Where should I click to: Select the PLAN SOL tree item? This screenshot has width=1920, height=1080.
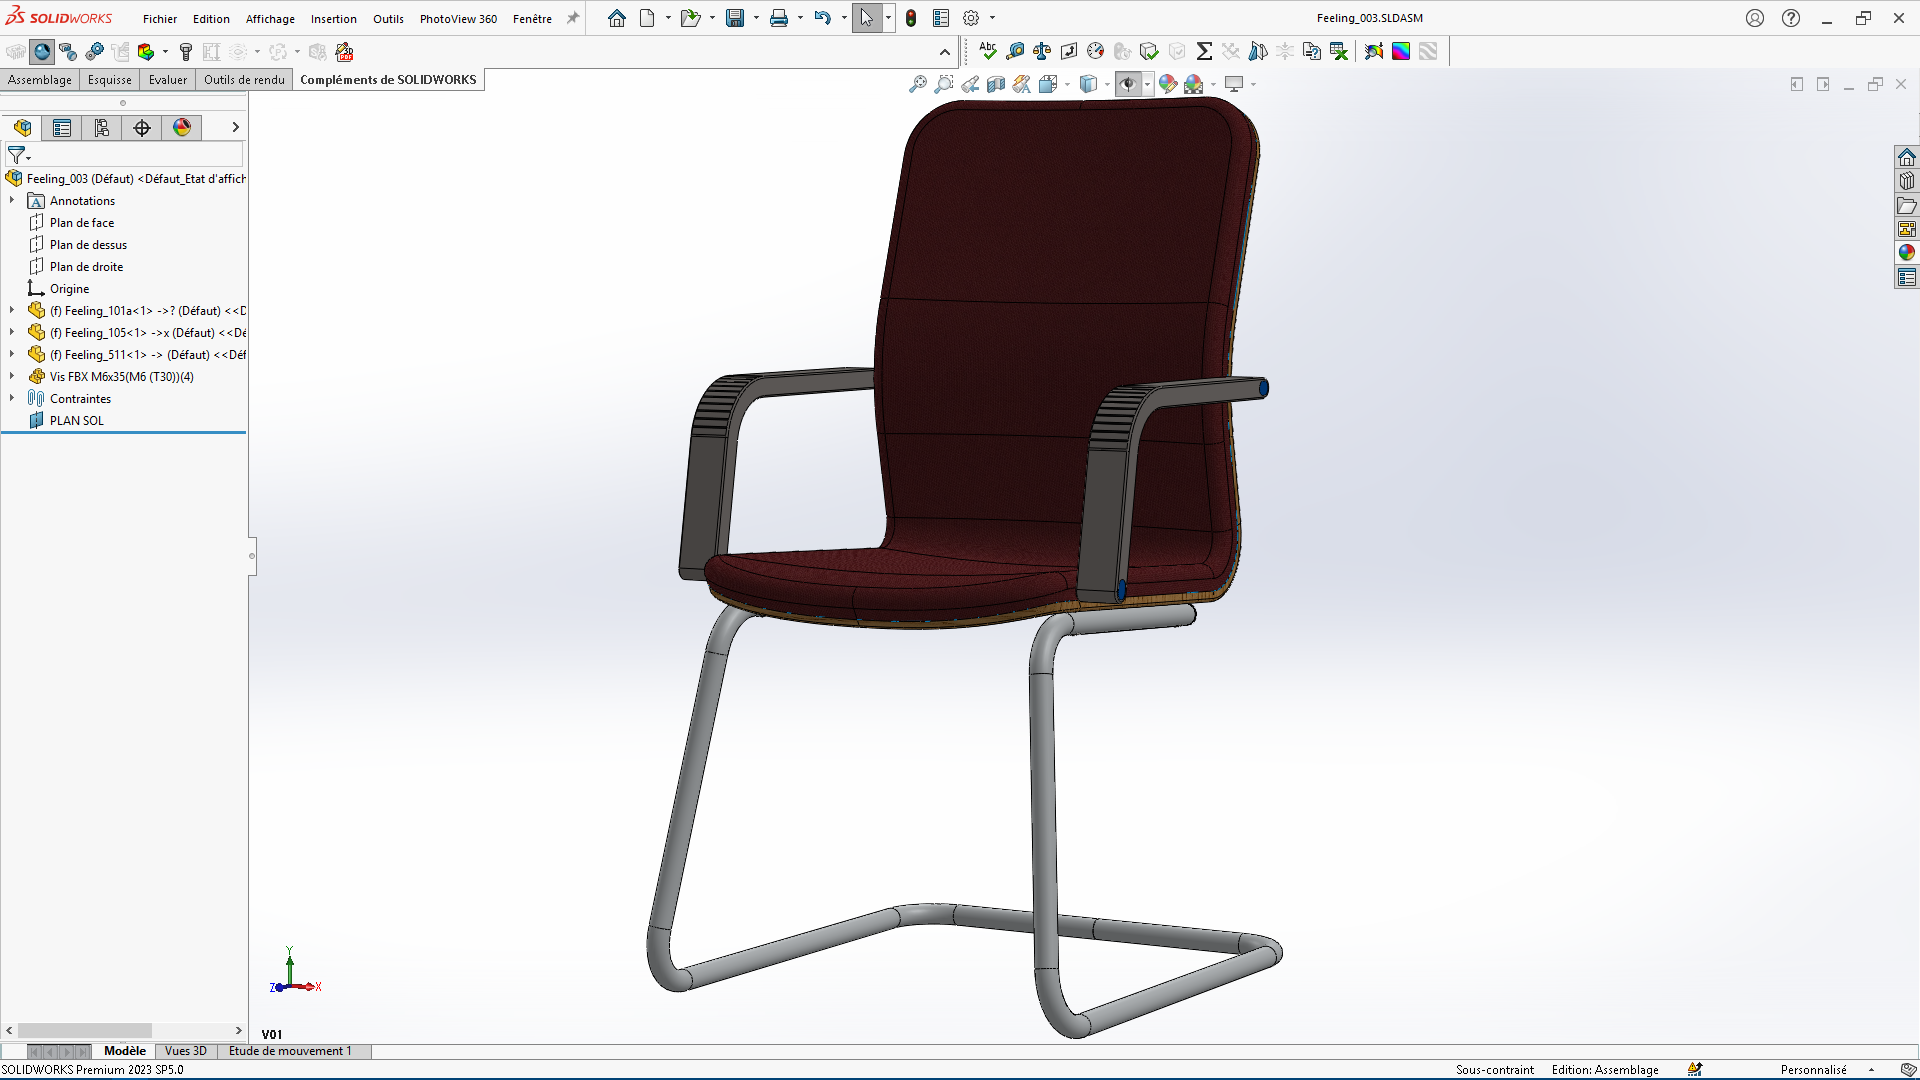[x=77, y=421]
